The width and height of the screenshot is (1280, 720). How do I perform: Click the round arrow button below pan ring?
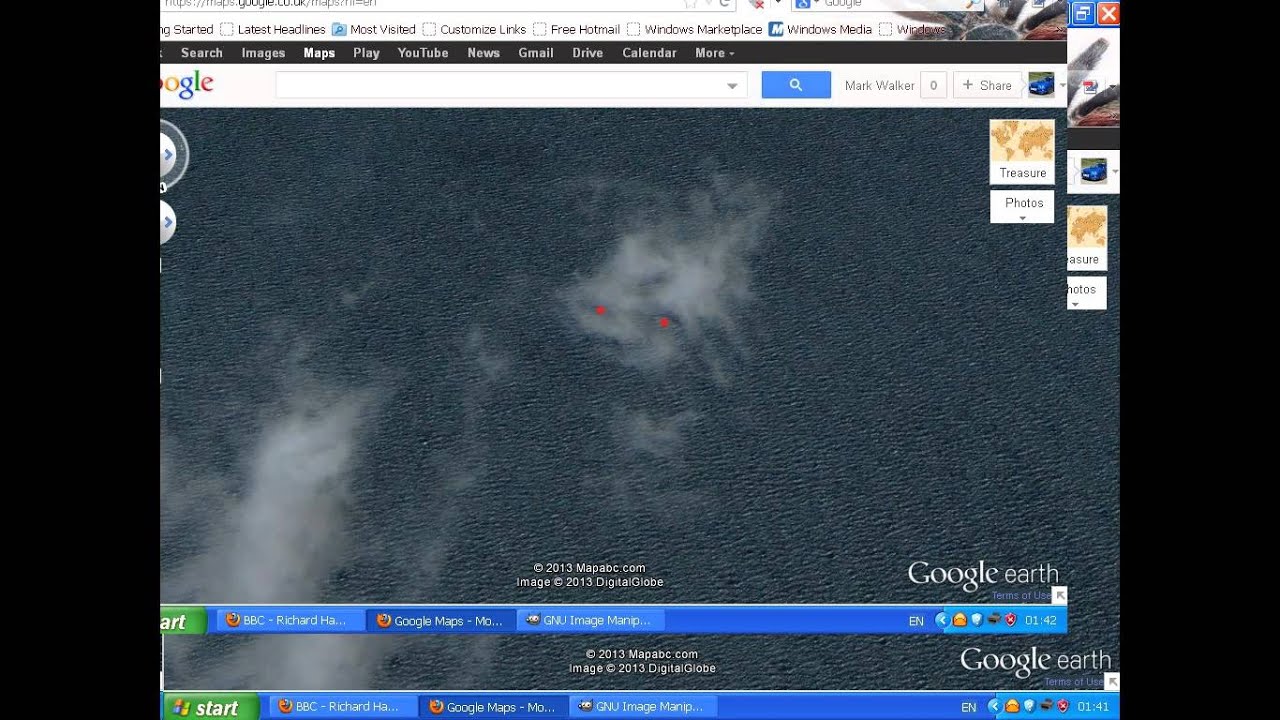(167, 222)
